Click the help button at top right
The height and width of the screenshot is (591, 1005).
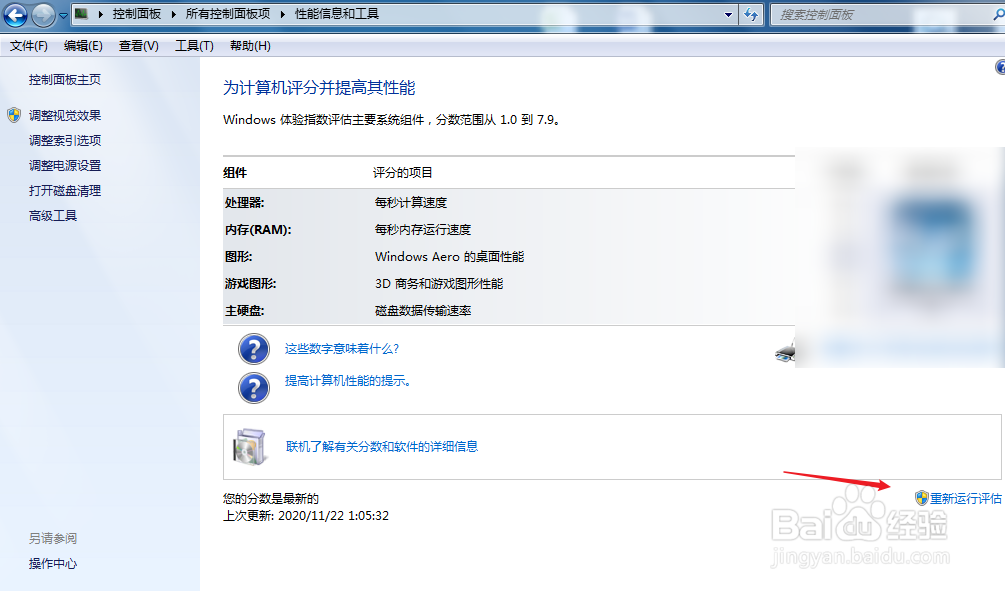coord(1000,67)
